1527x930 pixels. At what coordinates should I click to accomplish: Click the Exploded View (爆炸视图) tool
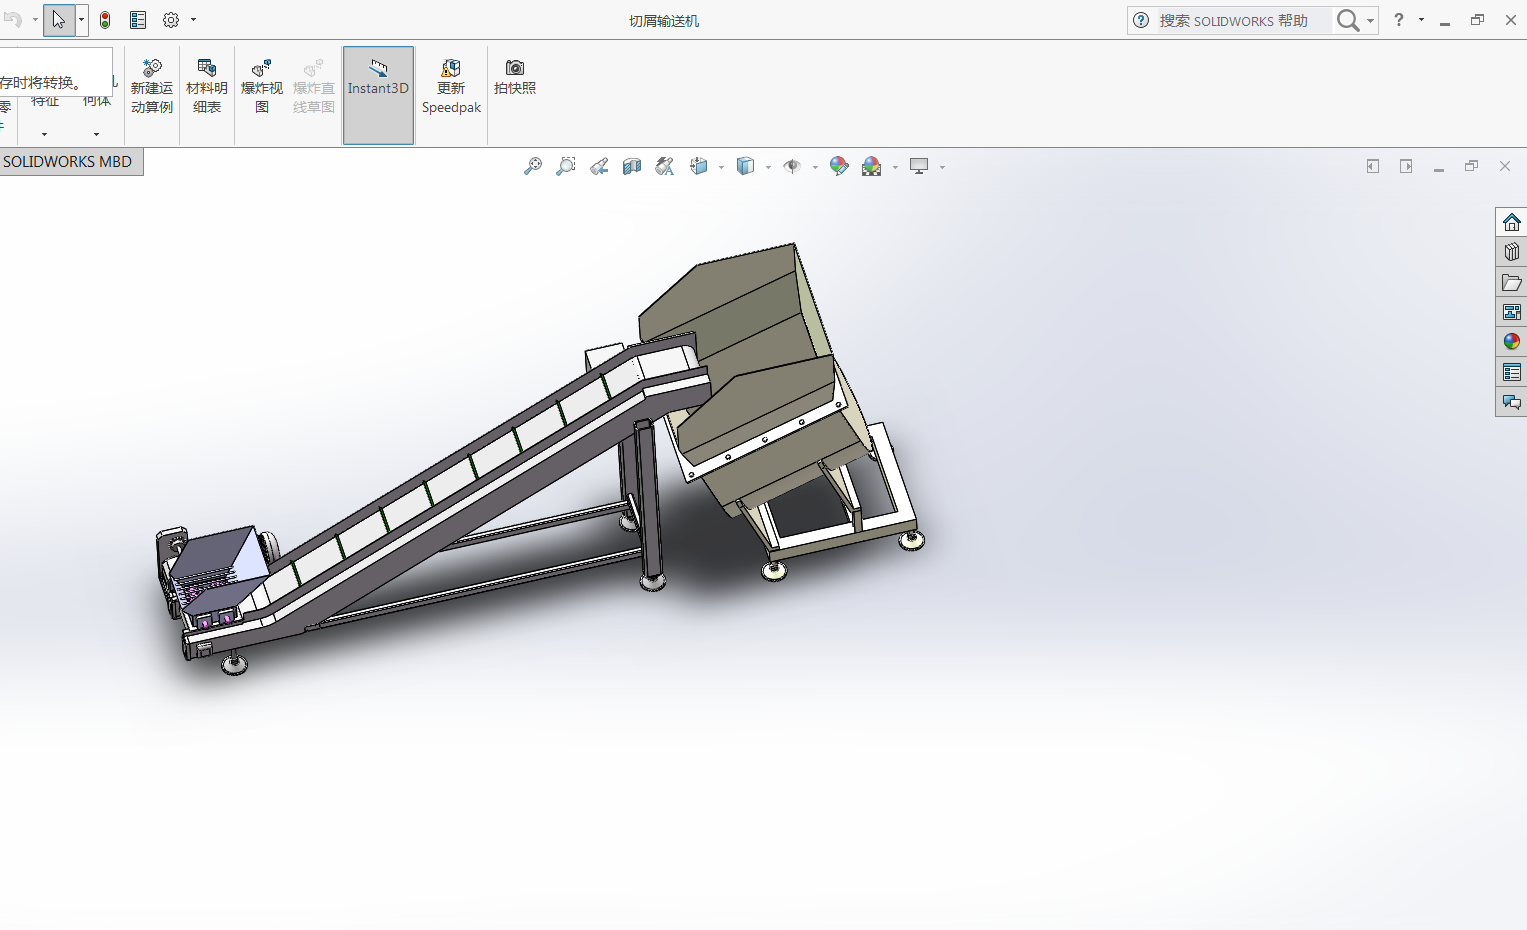coord(261,87)
